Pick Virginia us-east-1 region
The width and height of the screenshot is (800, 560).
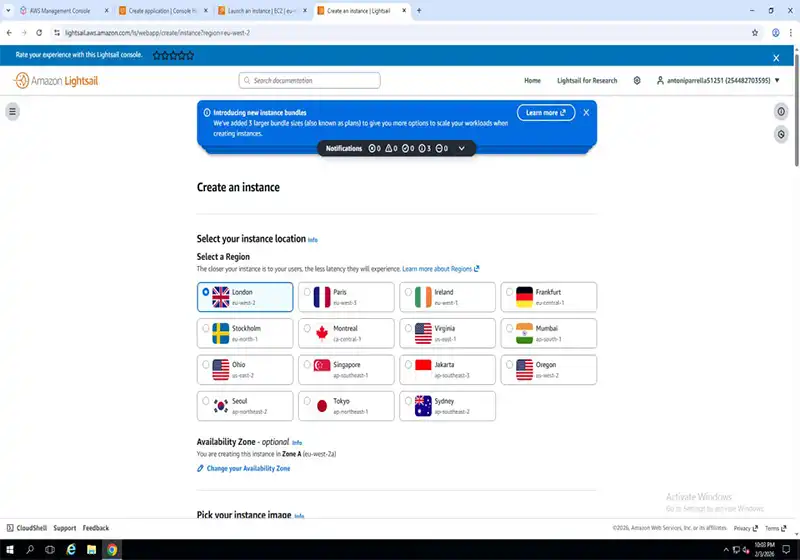tap(447, 333)
